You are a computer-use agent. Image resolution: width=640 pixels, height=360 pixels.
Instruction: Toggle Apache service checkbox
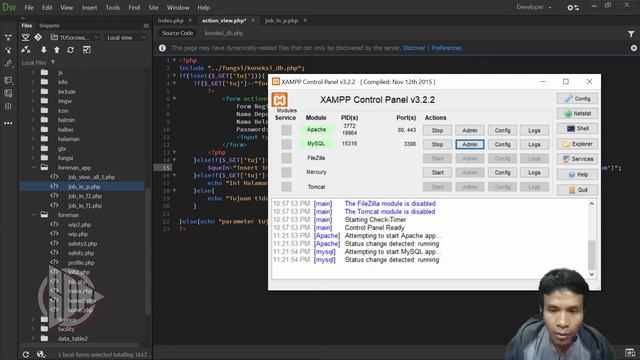pyautogui.click(x=286, y=130)
